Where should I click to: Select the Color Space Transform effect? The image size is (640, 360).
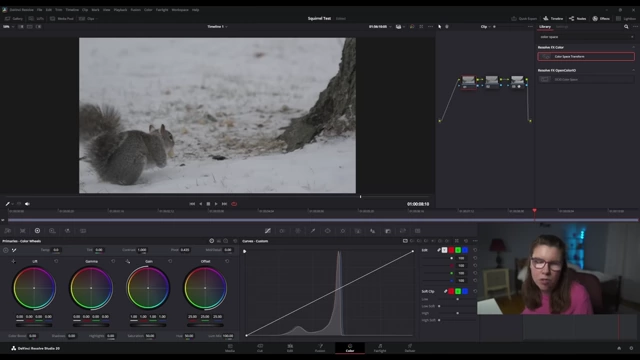[x=586, y=56]
